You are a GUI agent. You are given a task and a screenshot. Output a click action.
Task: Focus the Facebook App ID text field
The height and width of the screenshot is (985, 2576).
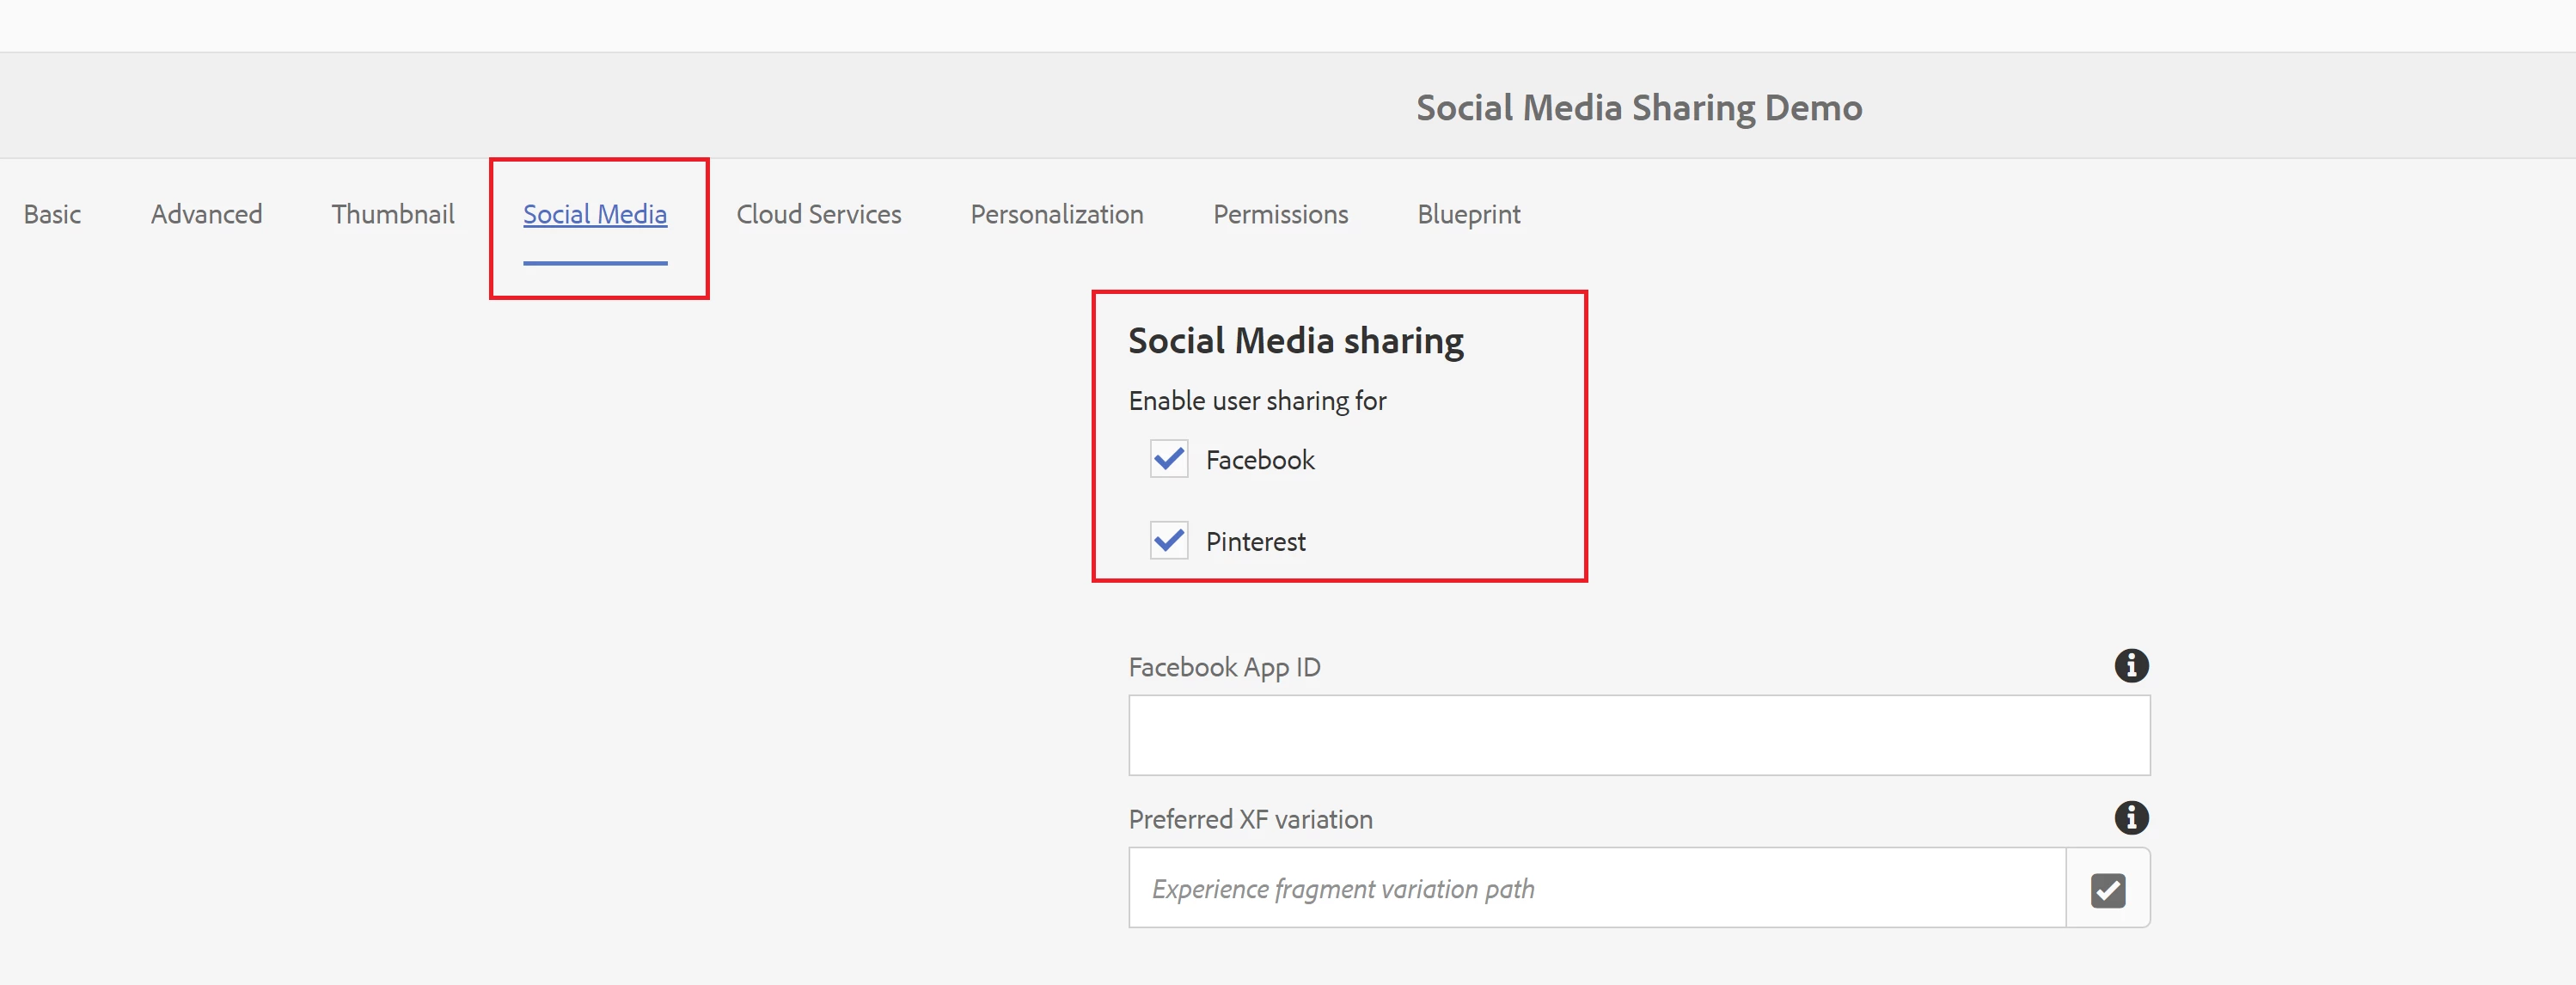point(1638,736)
